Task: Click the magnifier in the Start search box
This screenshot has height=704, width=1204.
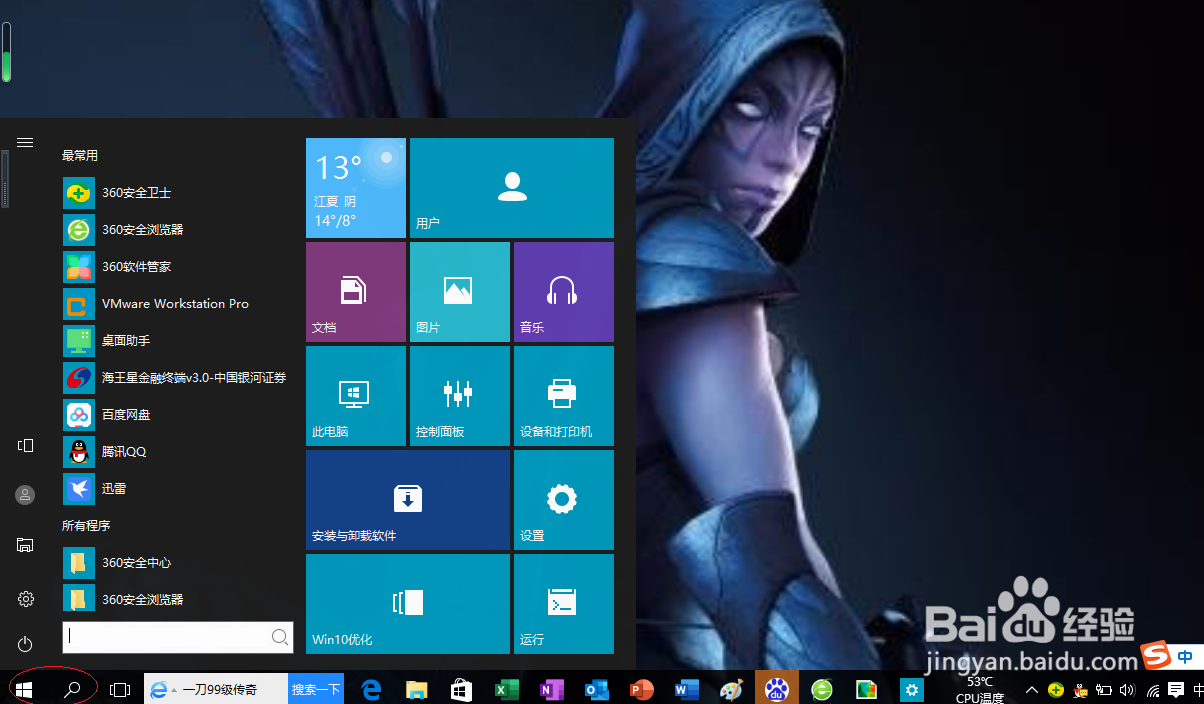Action: (x=280, y=637)
